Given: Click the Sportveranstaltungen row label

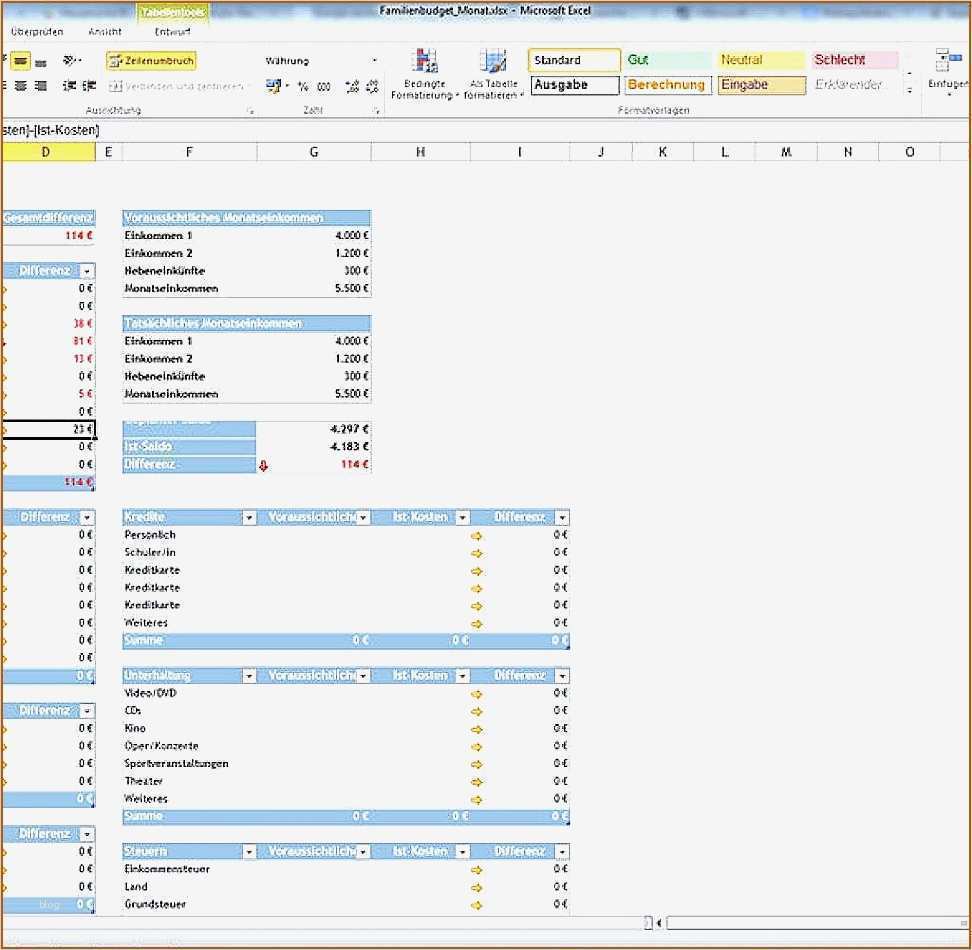Looking at the screenshot, I should pyautogui.click(x=176, y=764).
